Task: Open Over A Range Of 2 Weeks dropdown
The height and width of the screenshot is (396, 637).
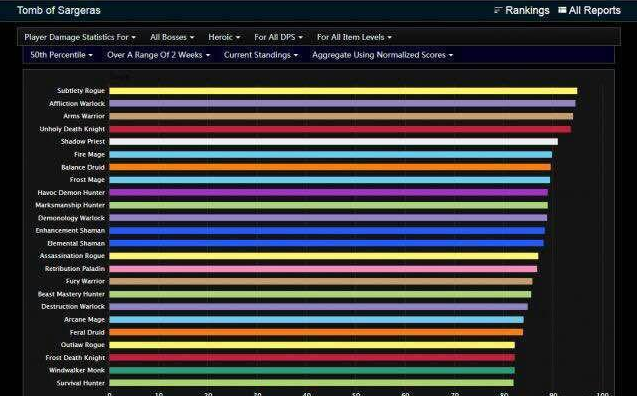Action: (158, 55)
